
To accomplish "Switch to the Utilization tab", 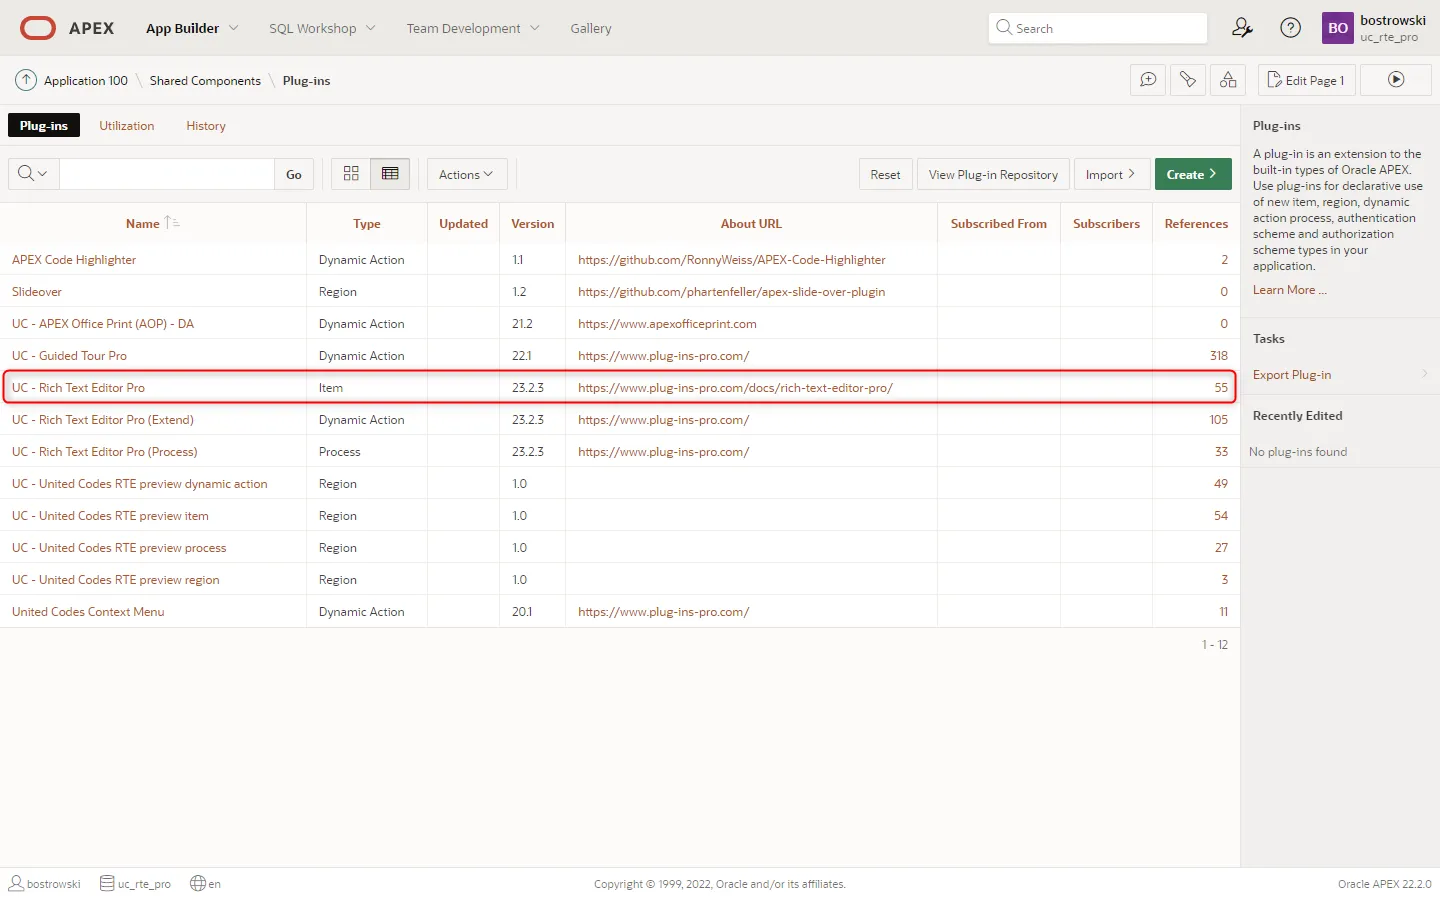I will [x=127, y=126].
